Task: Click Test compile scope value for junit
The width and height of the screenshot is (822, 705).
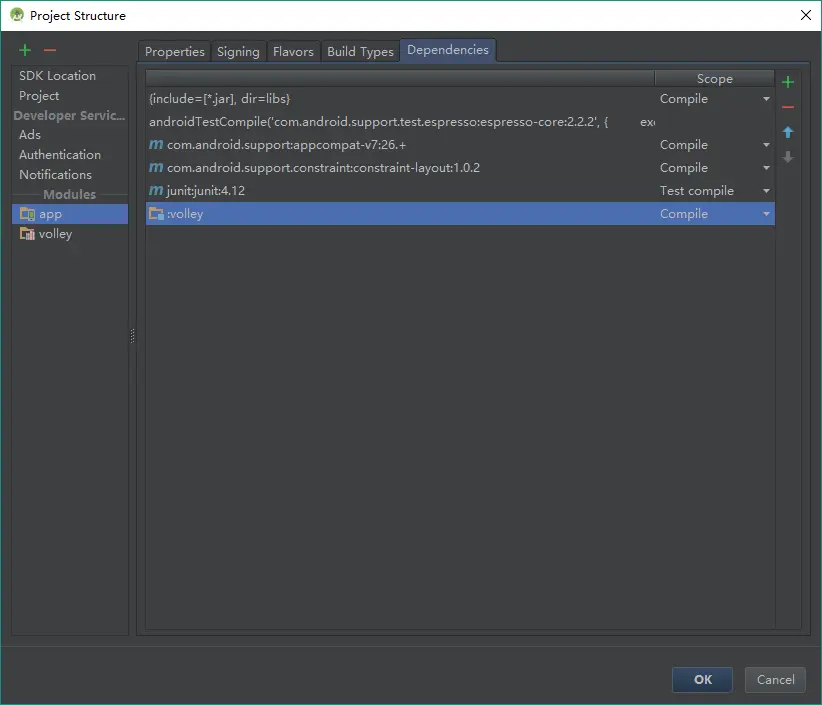Action: pos(696,191)
